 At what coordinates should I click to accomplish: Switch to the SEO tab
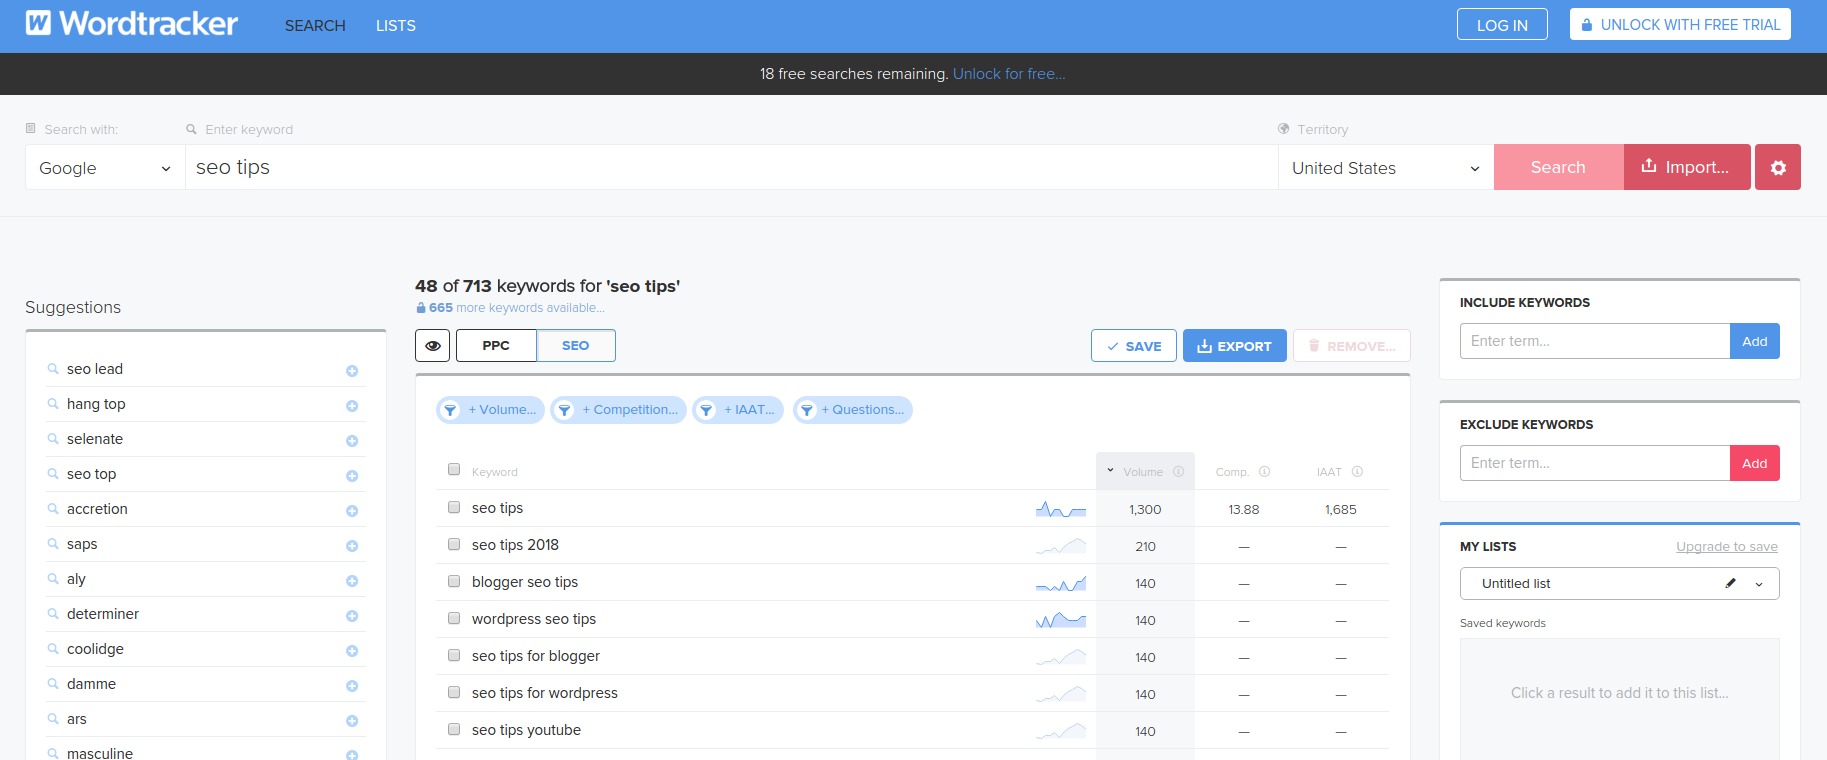[x=576, y=345]
